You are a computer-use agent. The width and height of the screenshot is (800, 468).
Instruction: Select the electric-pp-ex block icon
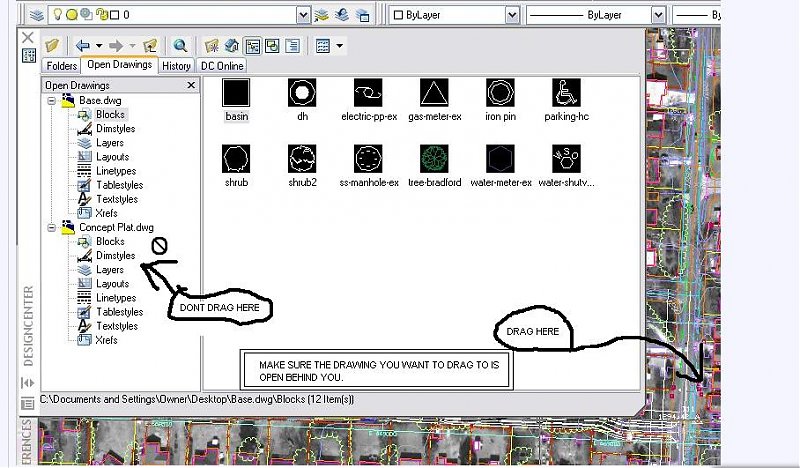(x=368, y=93)
